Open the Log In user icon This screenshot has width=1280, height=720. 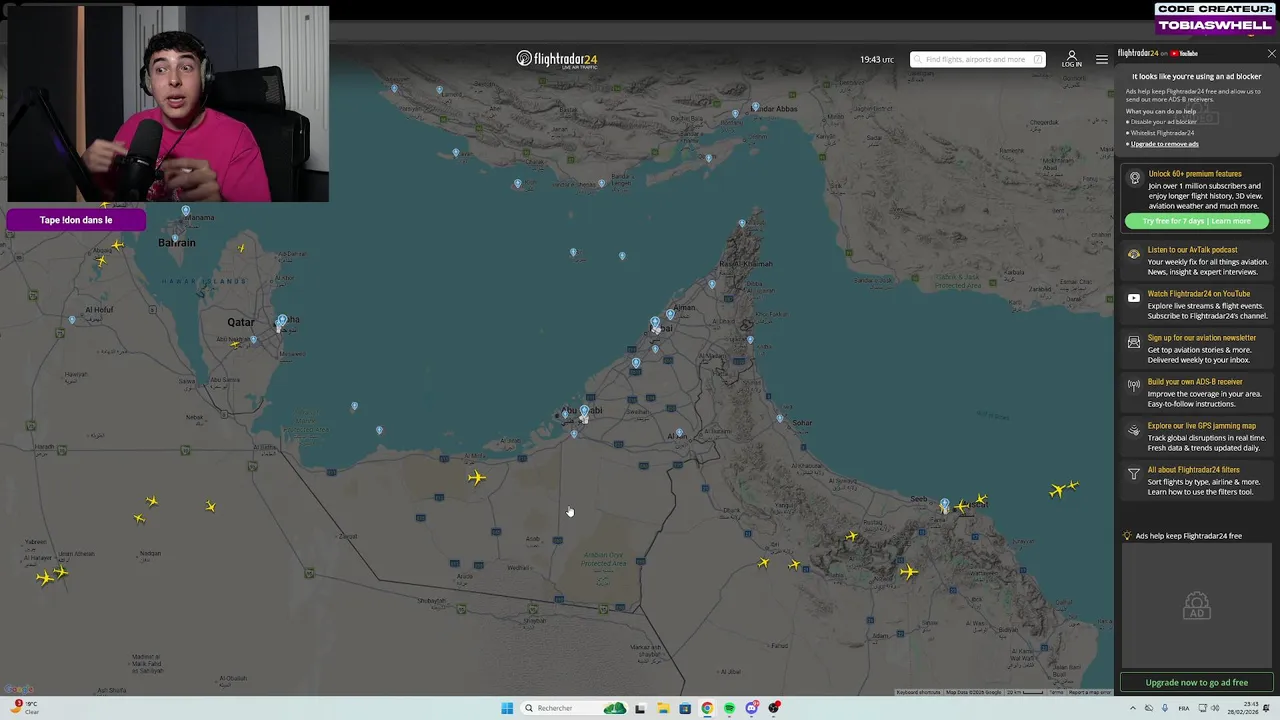coord(1071,59)
